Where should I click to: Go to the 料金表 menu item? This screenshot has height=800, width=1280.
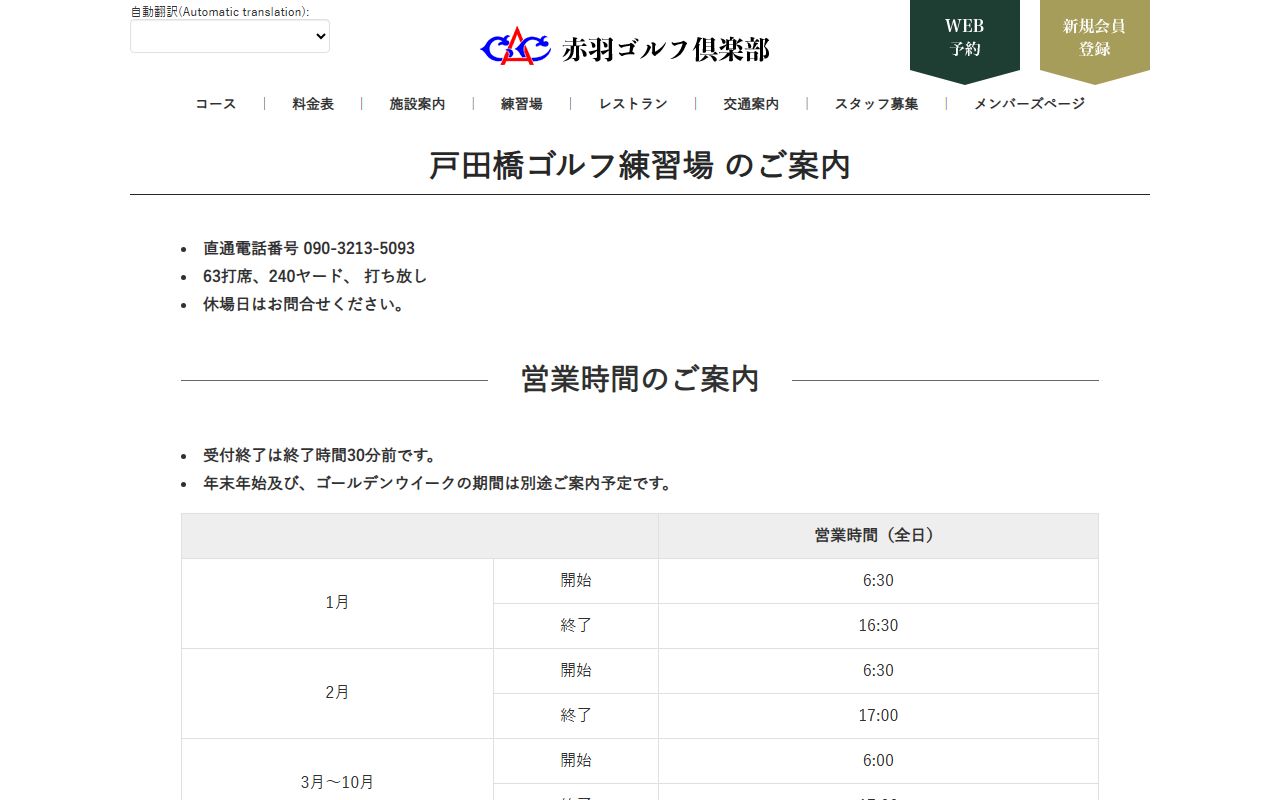(313, 104)
